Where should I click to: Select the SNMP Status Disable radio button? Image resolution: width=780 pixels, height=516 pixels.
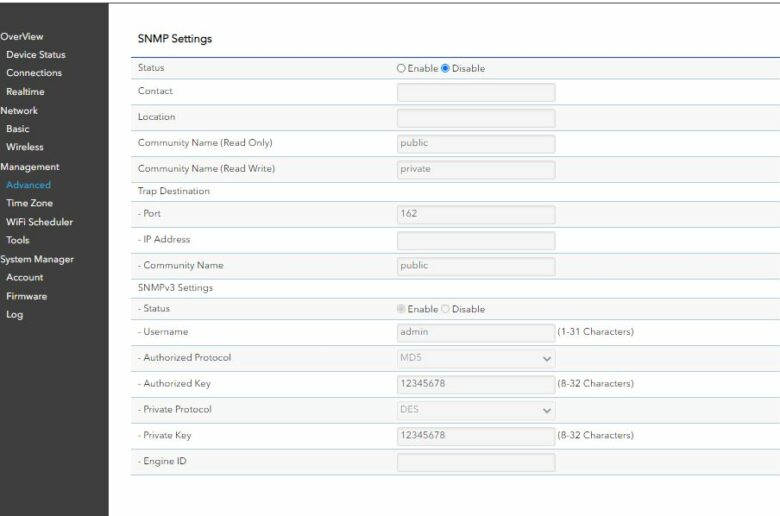pyautogui.click(x=445, y=68)
